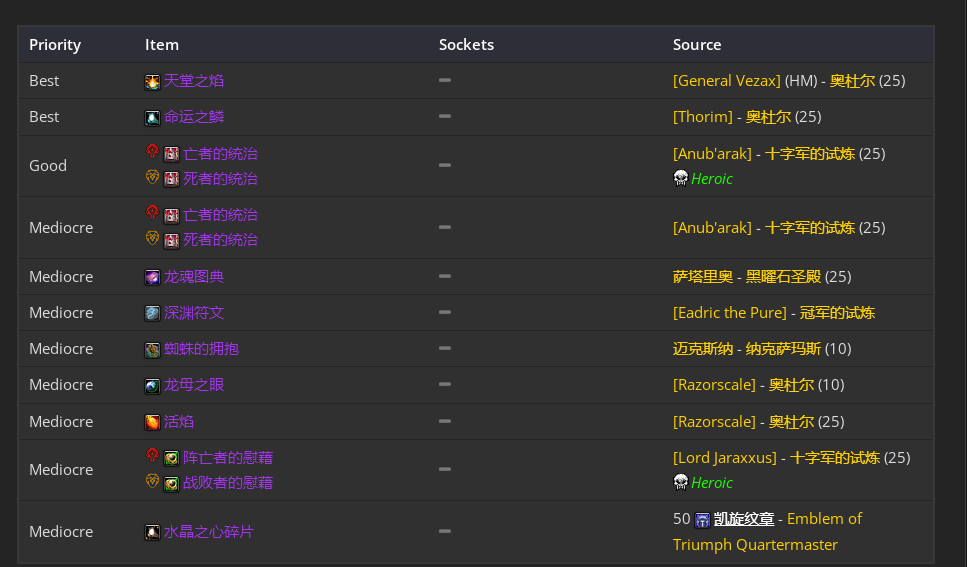This screenshot has height=567, width=967.
Task: Click the 水晶之心碎片 item icon
Action: [x=152, y=533]
